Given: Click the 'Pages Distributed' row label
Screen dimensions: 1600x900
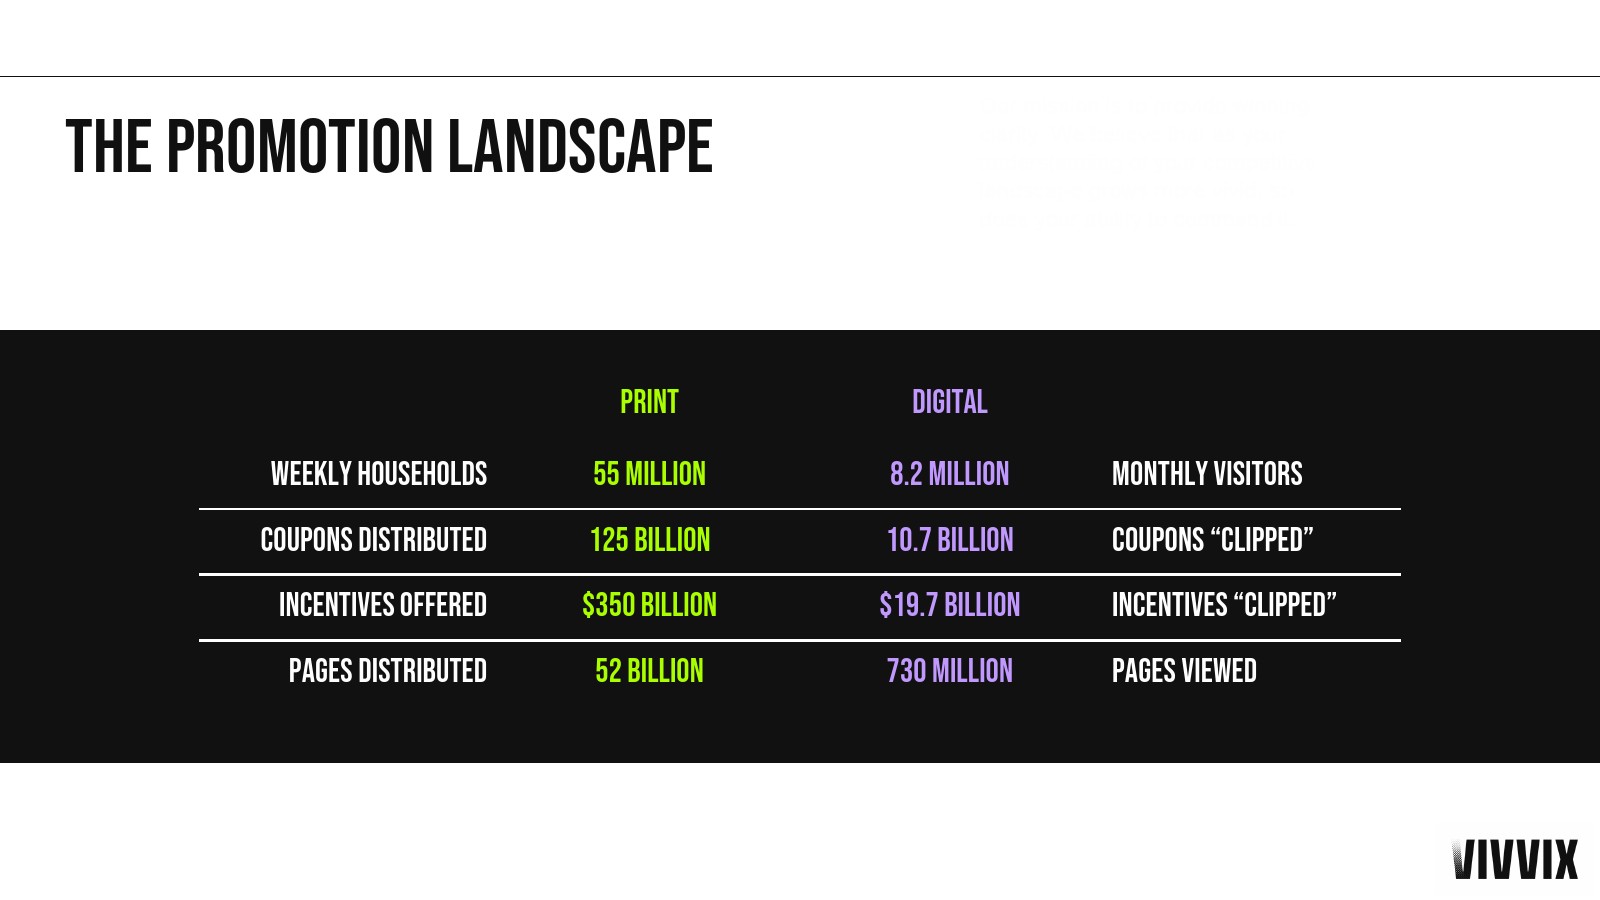Looking at the screenshot, I should point(387,671).
